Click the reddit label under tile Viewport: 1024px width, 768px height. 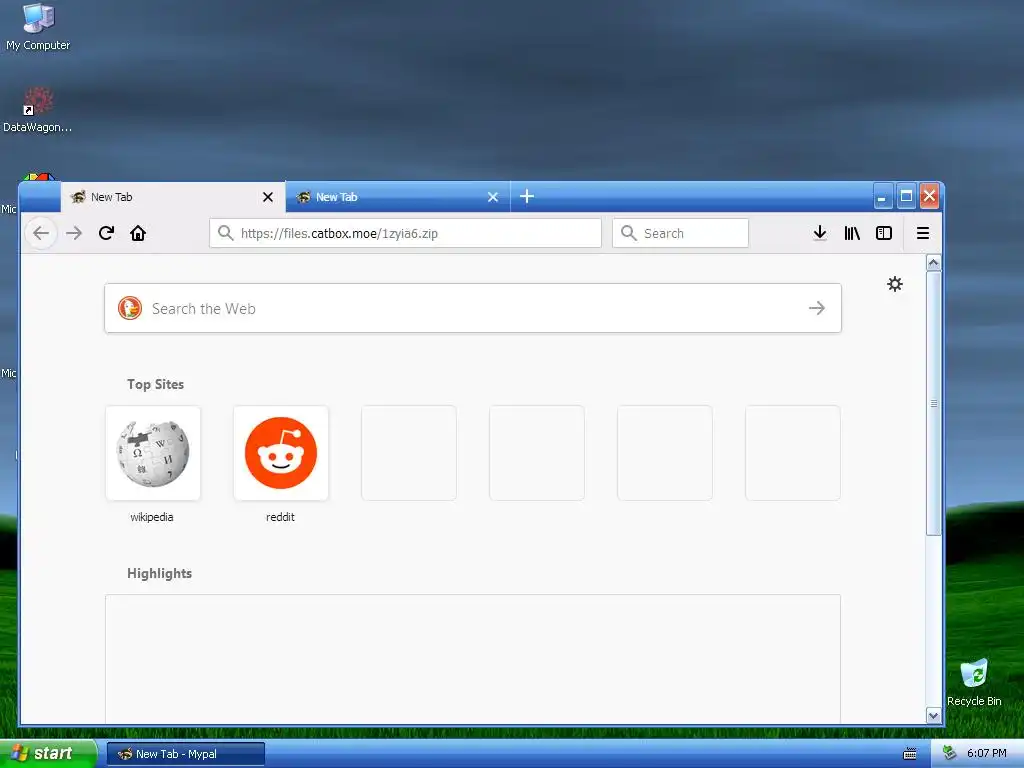click(x=280, y=517)
